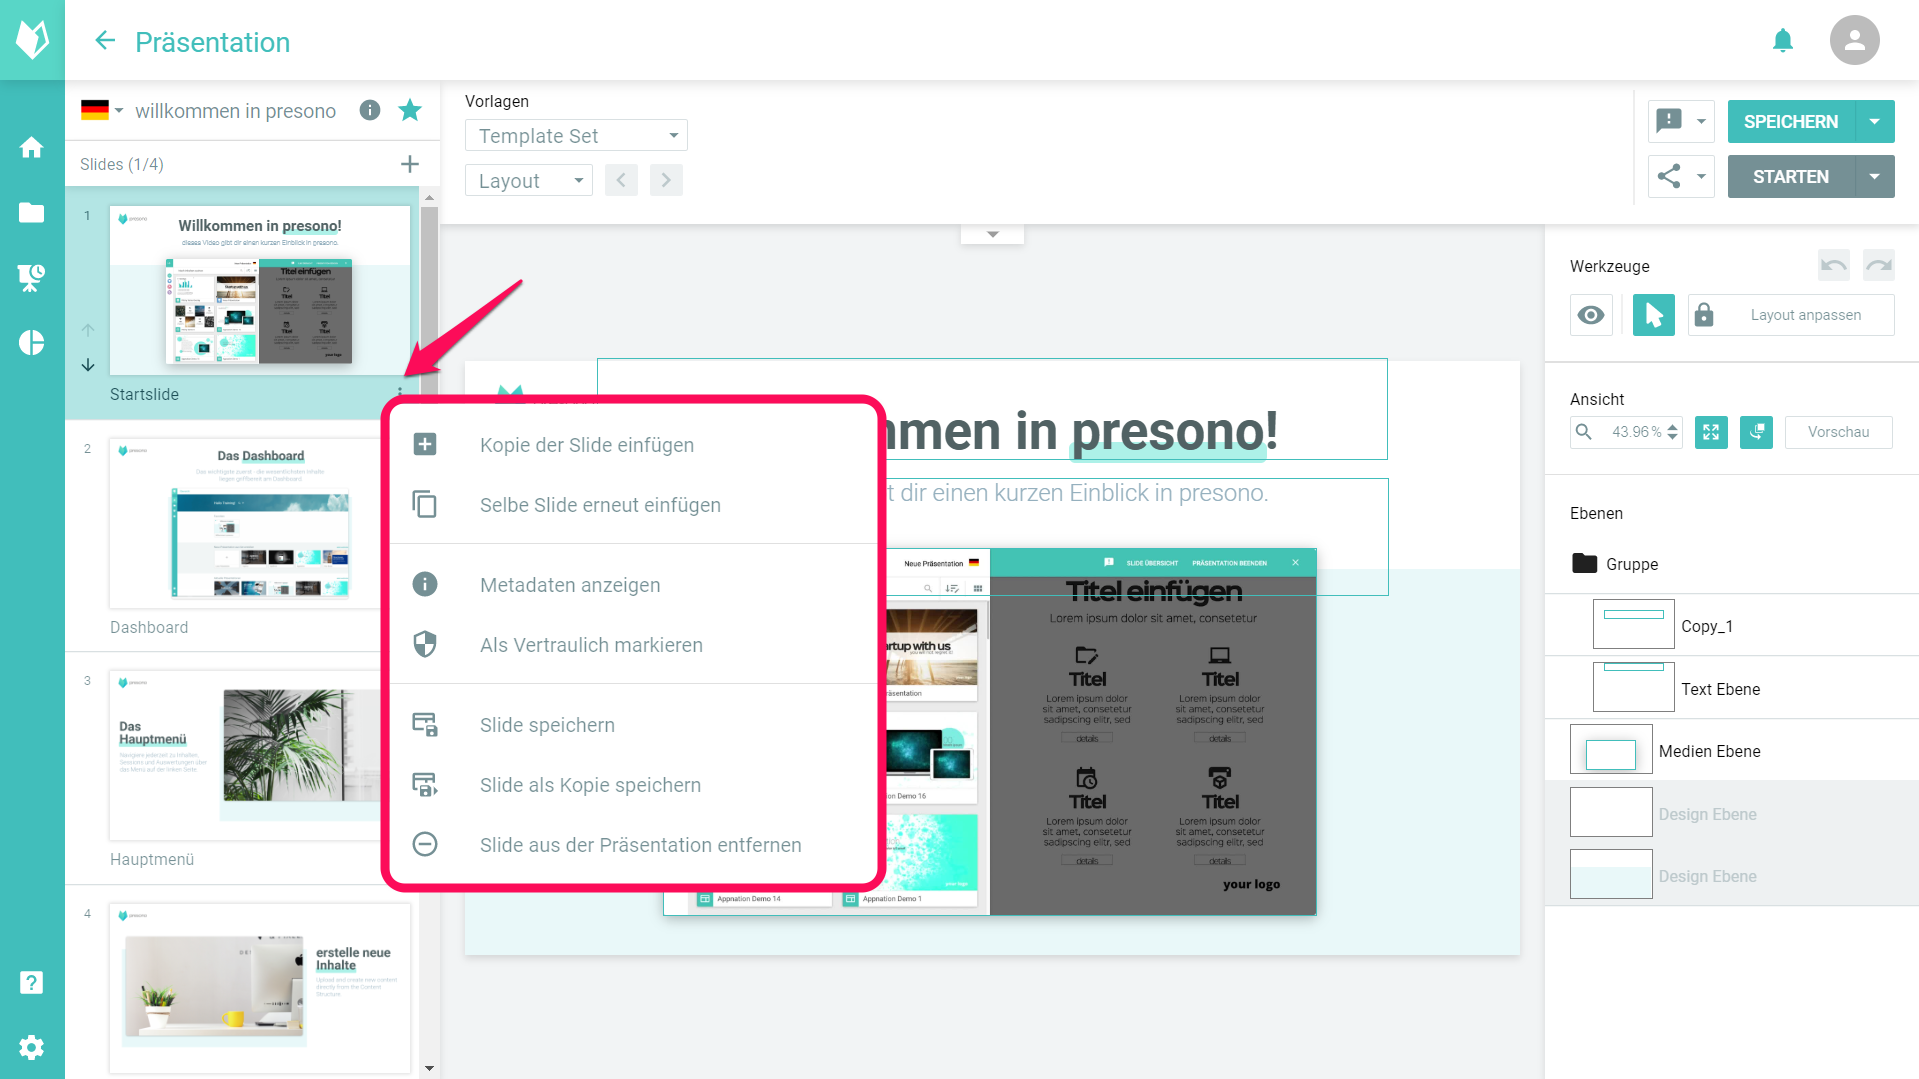
Task: Select the Startslide thumbnail
Action: 260,290
